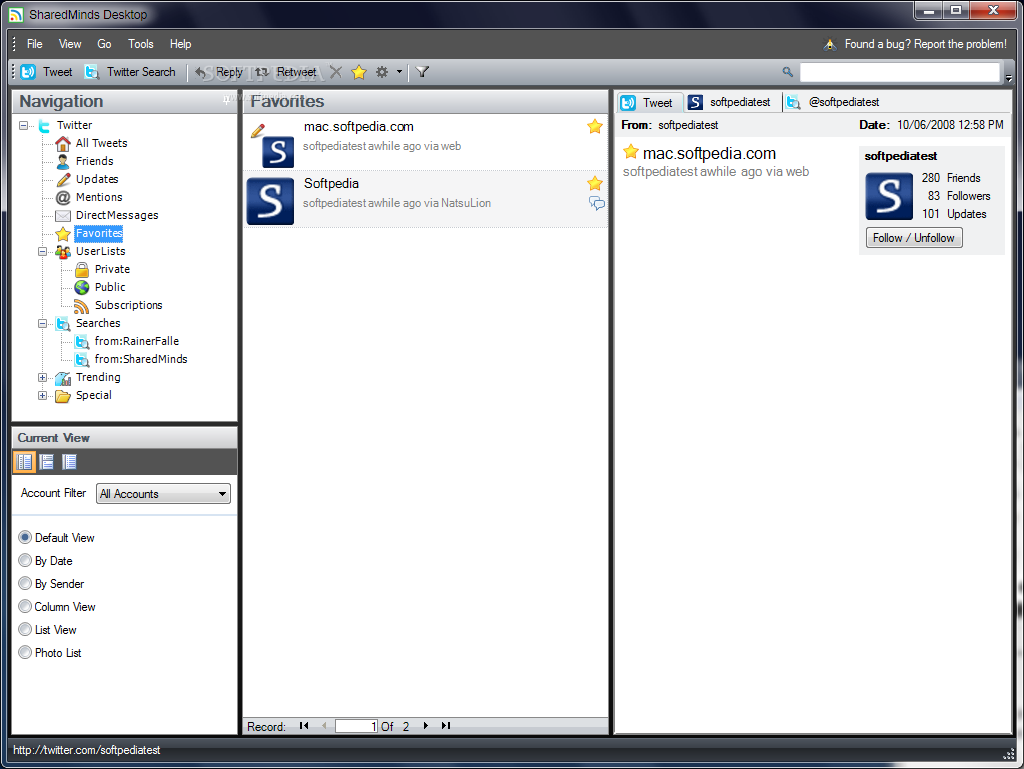Viewport: 1024px width, 769px height.
Task: Click the Follow / Unfollow button
Action: (x=914, y=238)
